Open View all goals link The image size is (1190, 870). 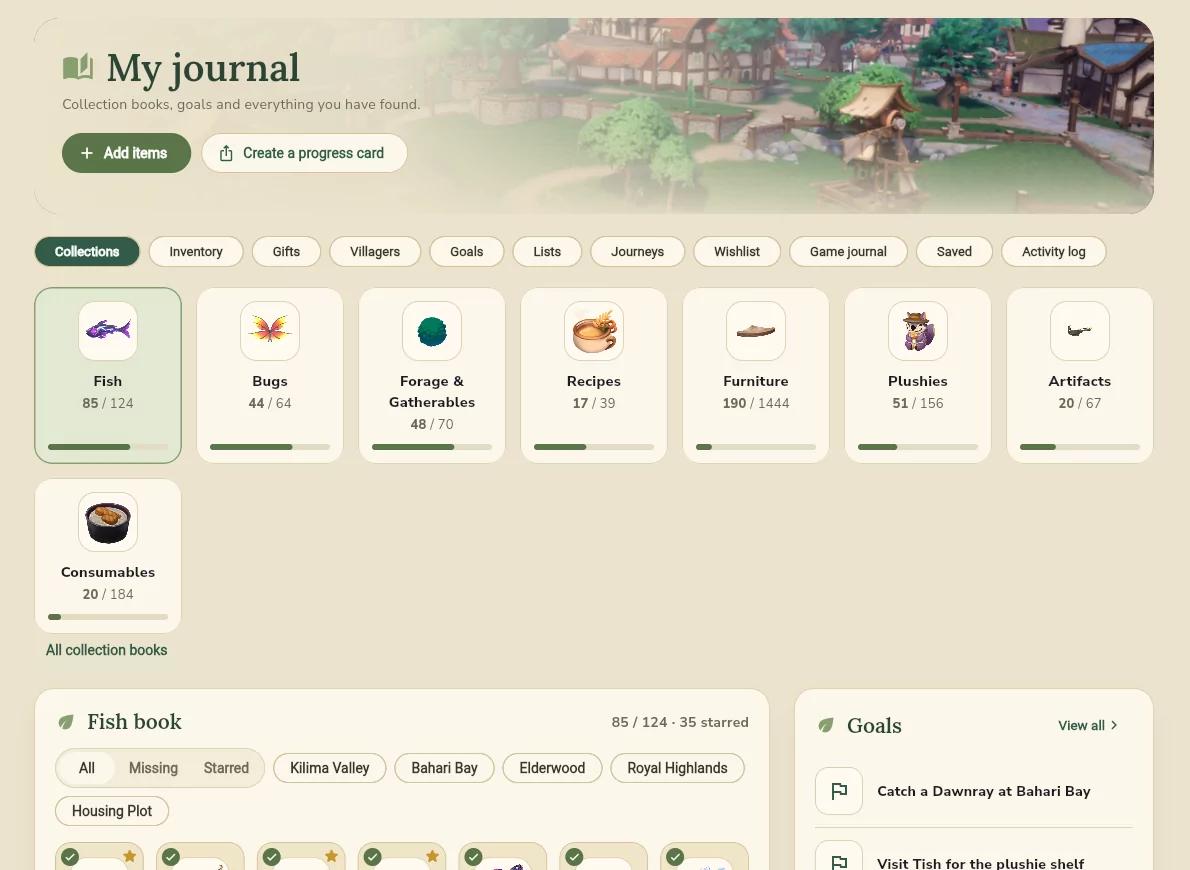click(x=1088, y=725)
